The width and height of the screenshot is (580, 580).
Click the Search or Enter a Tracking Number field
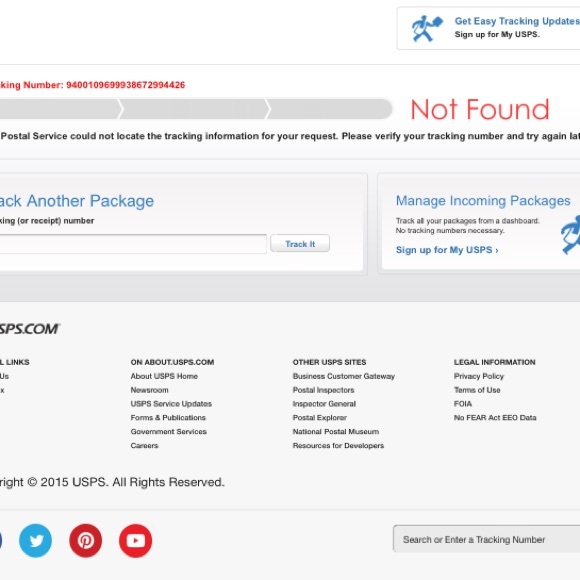(486, 539)
